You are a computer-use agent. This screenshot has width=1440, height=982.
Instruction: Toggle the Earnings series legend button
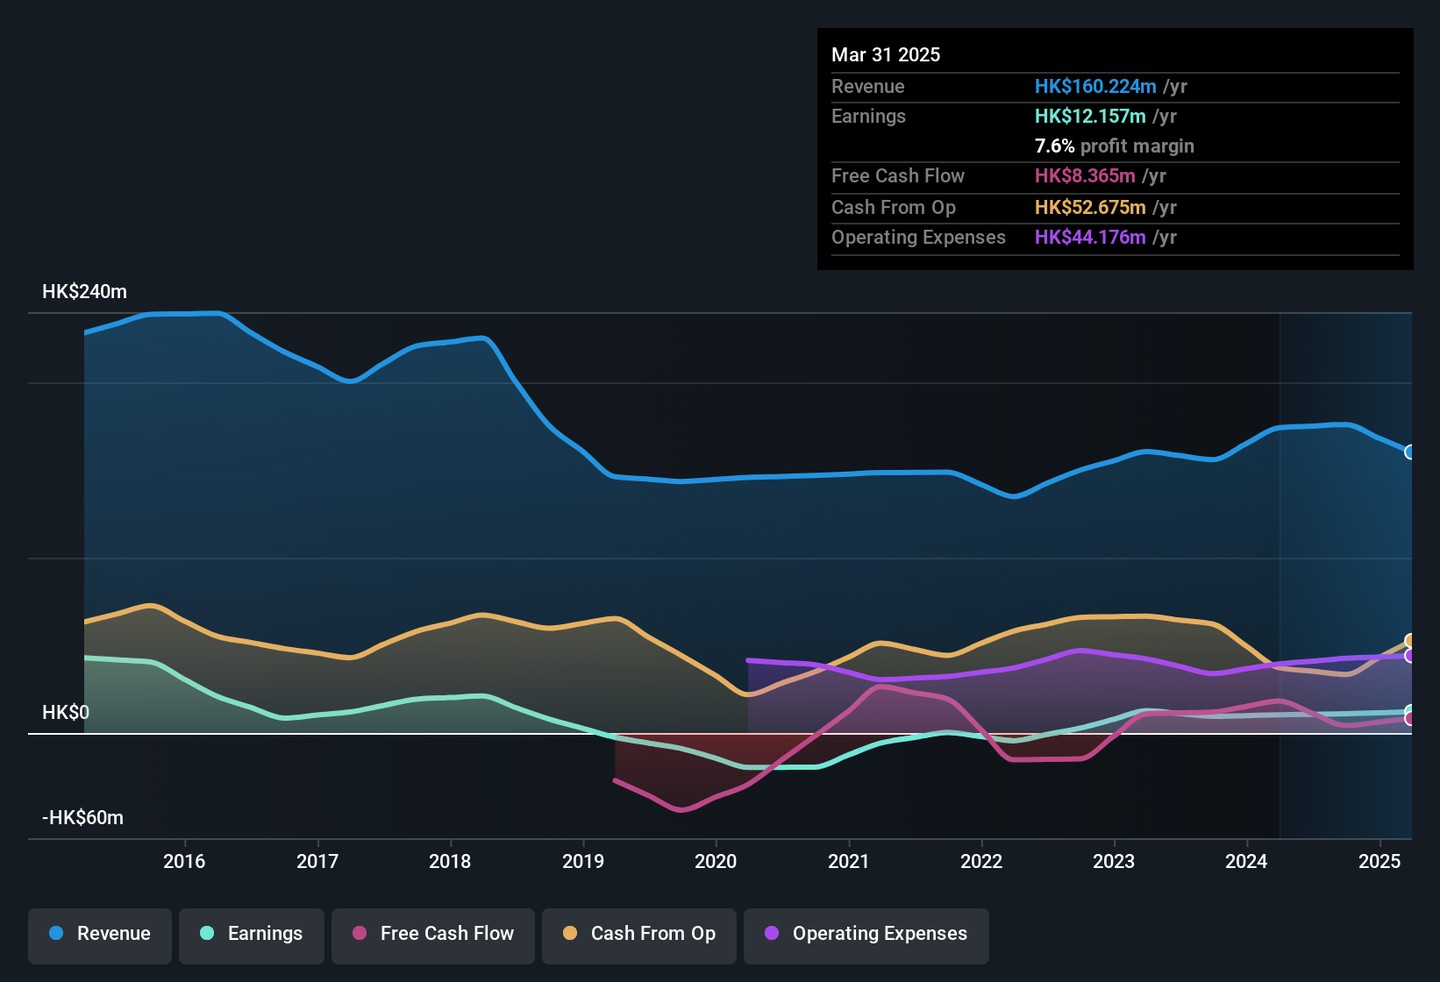pos(251,934)
